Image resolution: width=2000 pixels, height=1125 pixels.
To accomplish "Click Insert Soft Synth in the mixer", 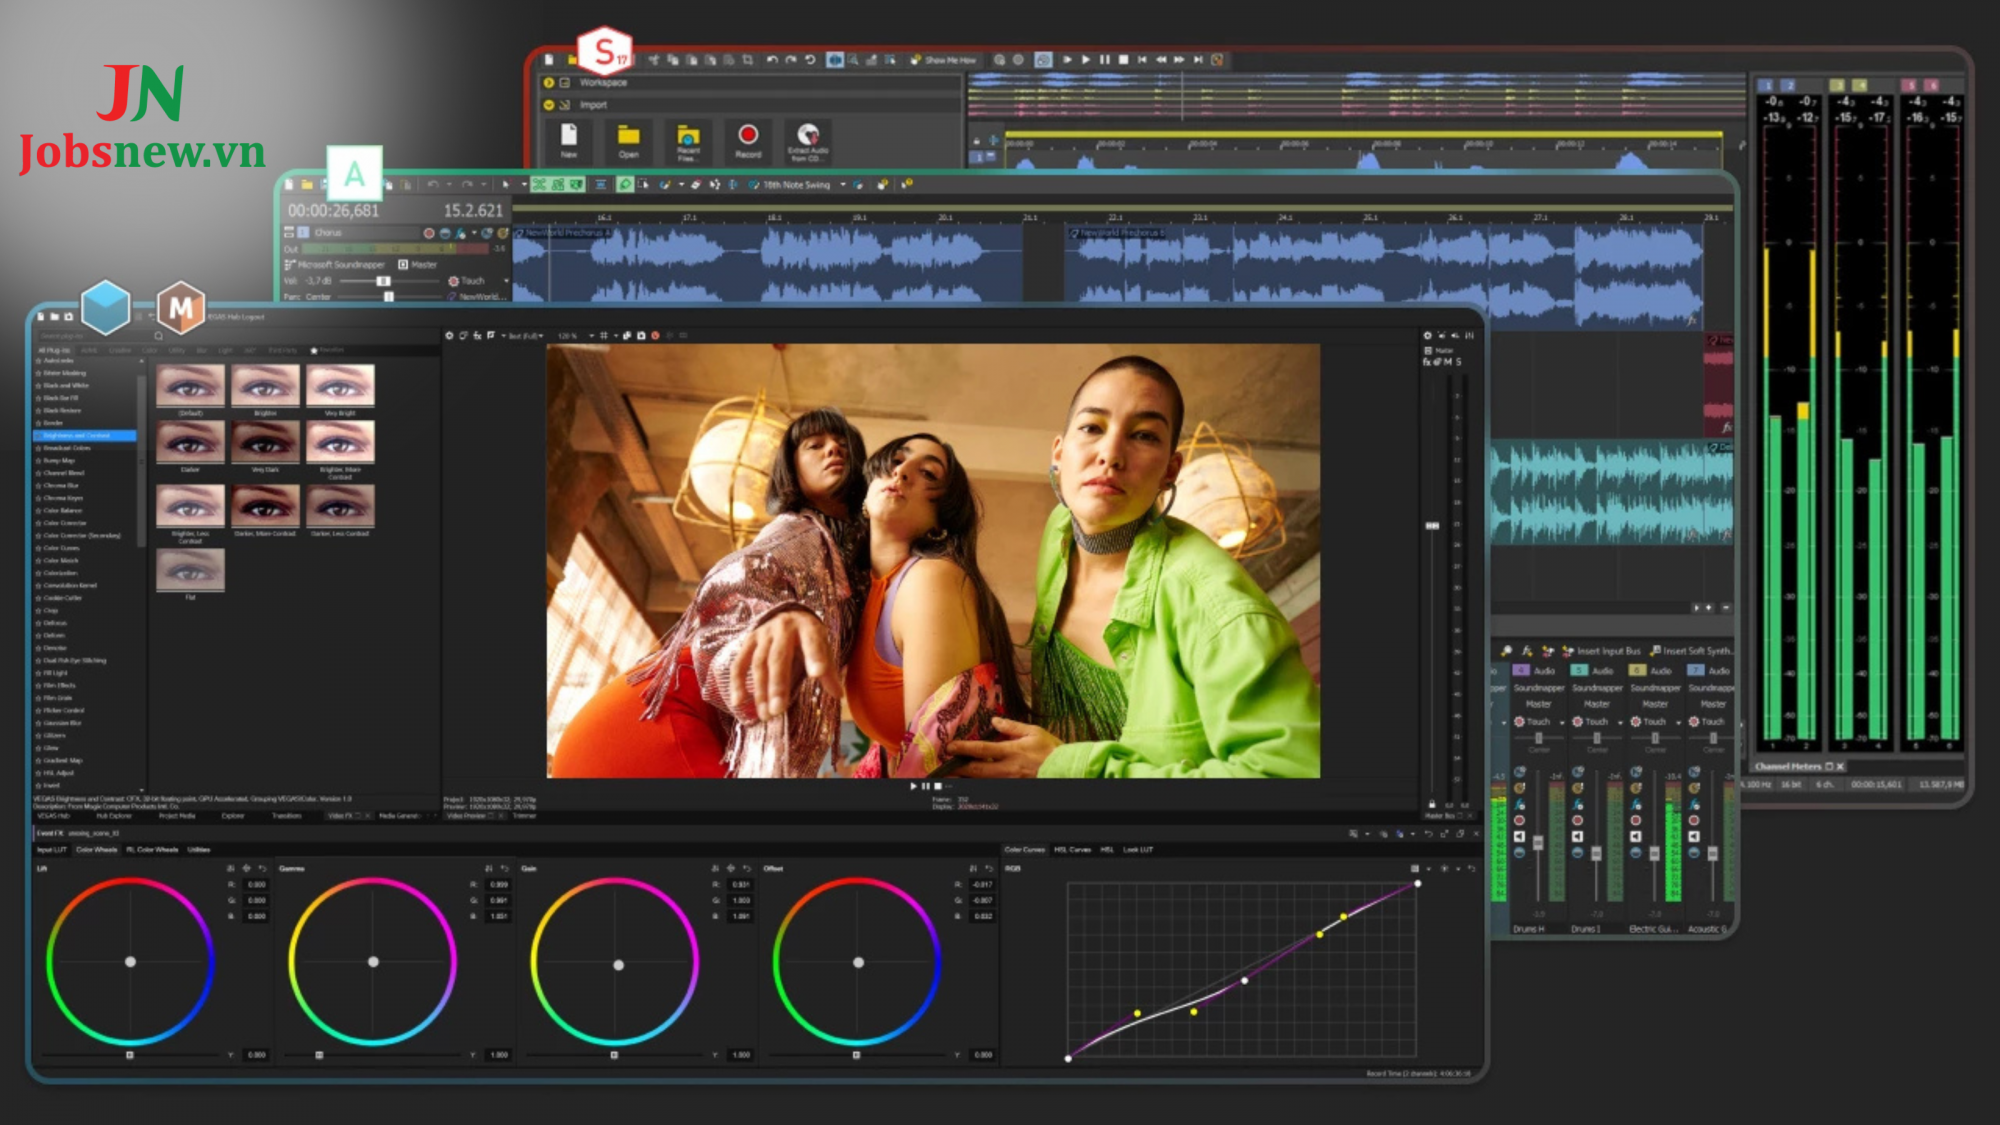I will point(1691,651).
